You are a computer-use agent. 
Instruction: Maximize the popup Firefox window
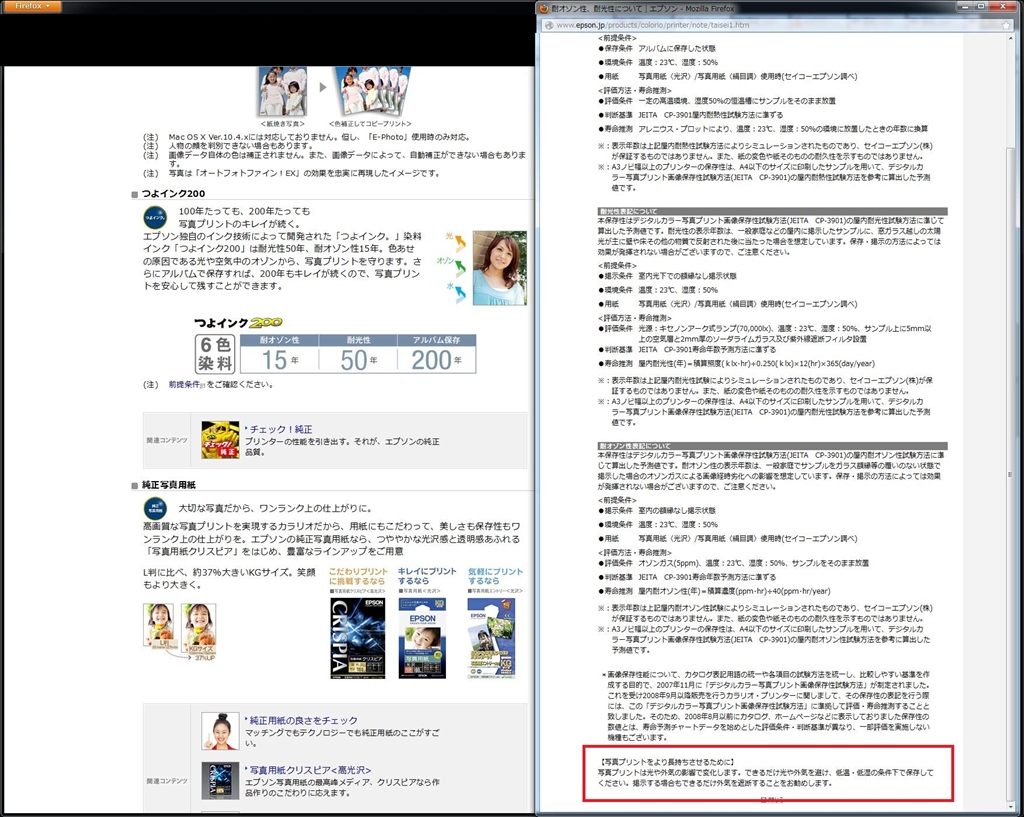click(981, 7)
